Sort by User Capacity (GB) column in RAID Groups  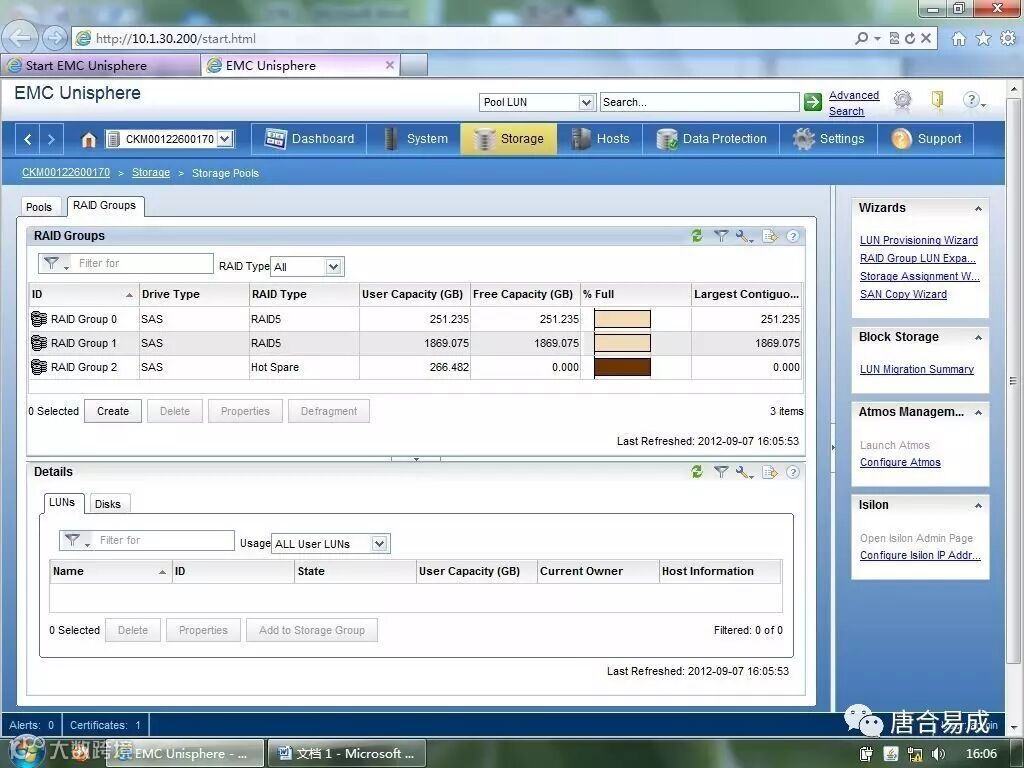pyautogui.click(x=414, y=294)
